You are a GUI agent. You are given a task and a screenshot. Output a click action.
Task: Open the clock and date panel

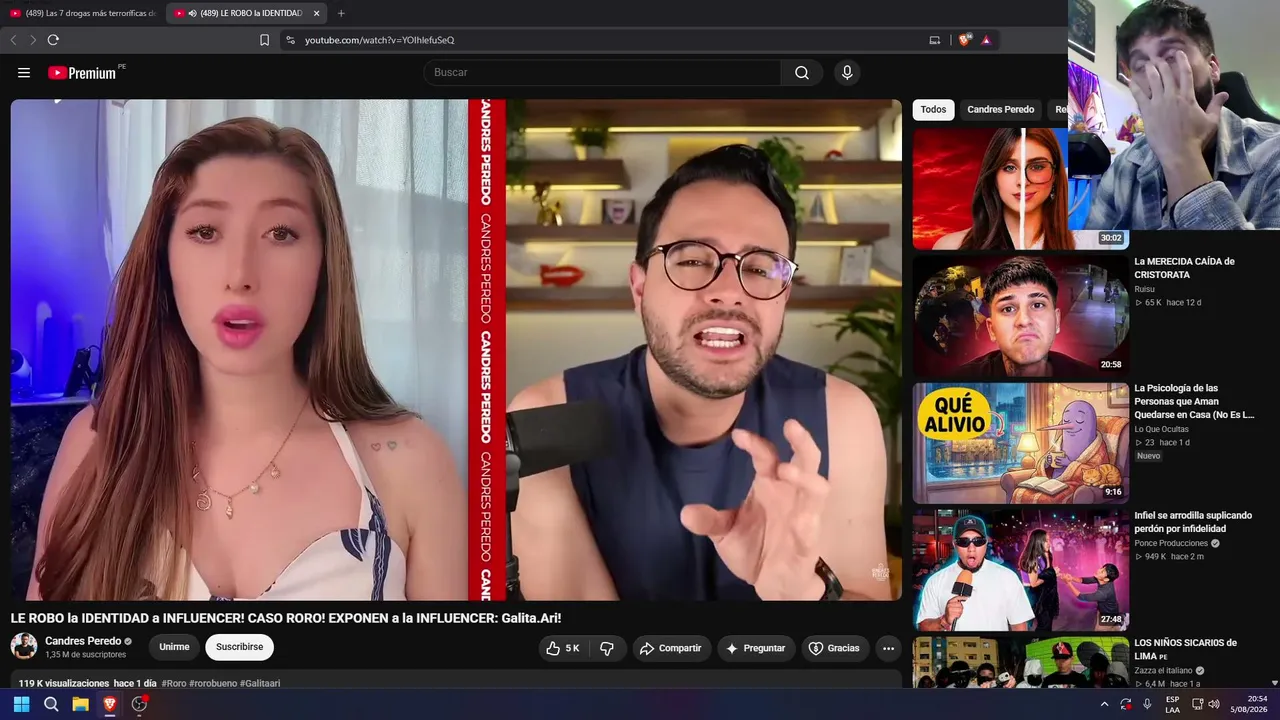click(x=1249, y=704)
